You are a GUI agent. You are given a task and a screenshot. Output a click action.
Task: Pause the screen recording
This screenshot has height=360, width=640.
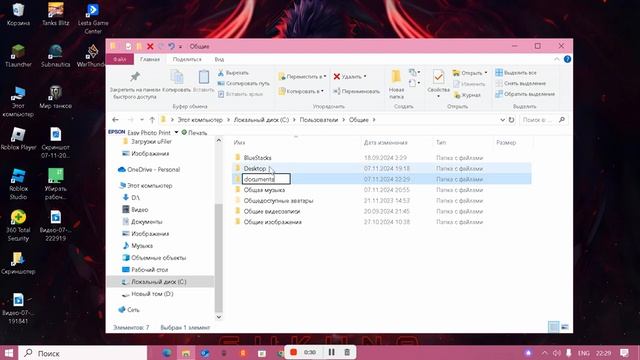(x=331, y=352)
